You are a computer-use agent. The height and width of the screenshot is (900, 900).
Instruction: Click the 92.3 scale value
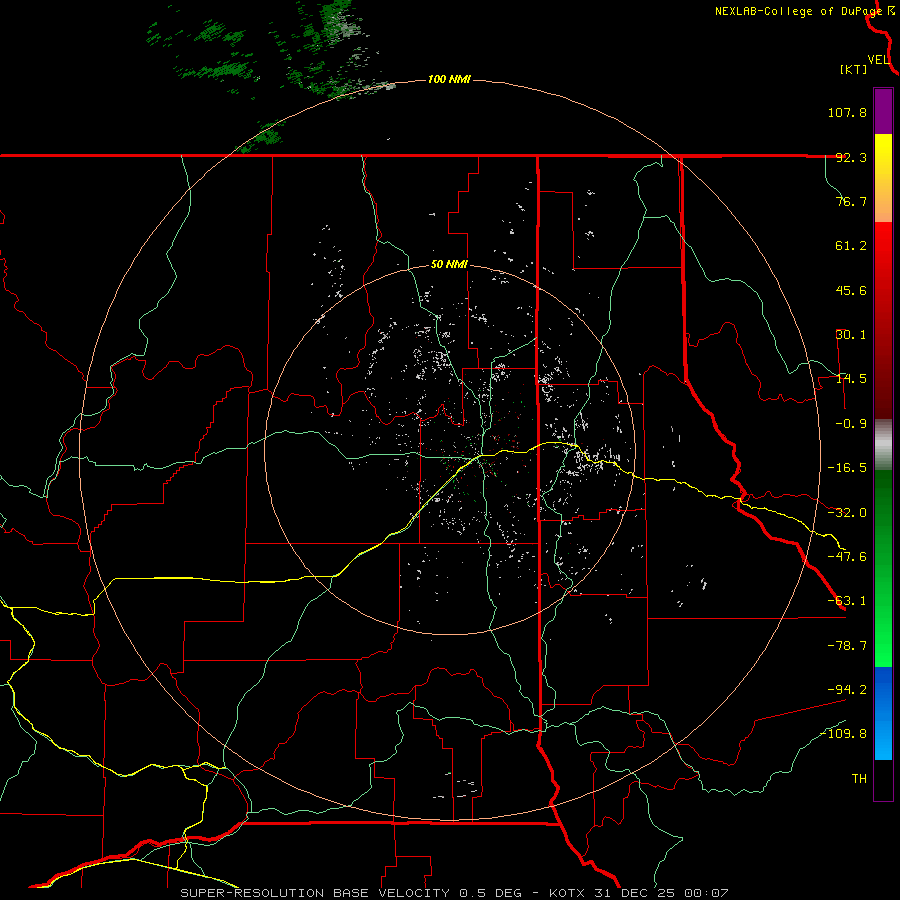point(851,157)
